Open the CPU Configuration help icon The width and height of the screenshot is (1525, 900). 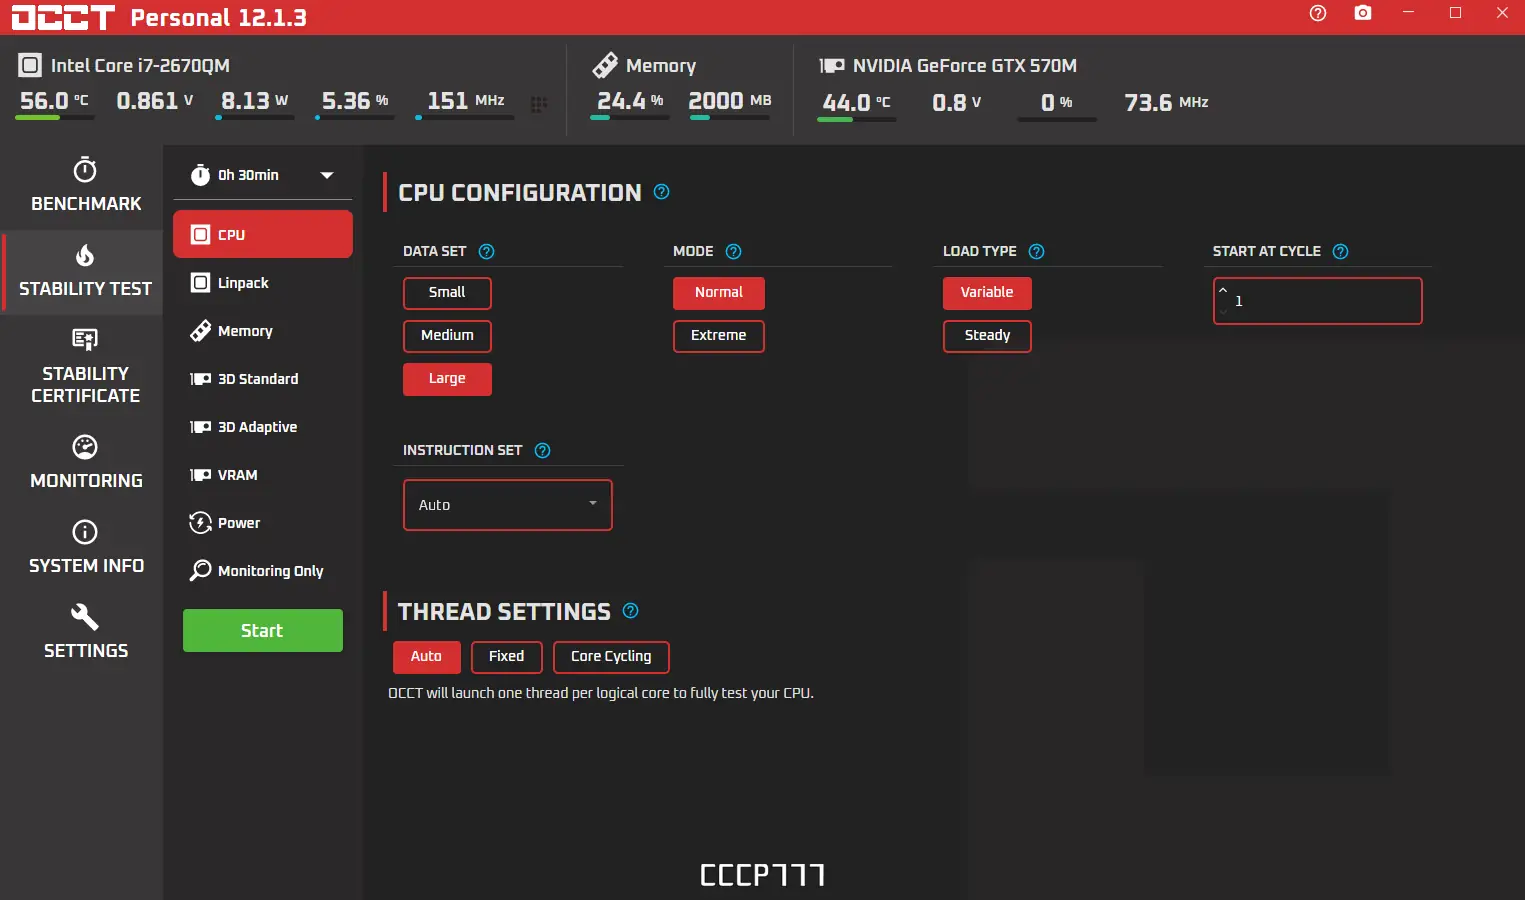point(661,192)
